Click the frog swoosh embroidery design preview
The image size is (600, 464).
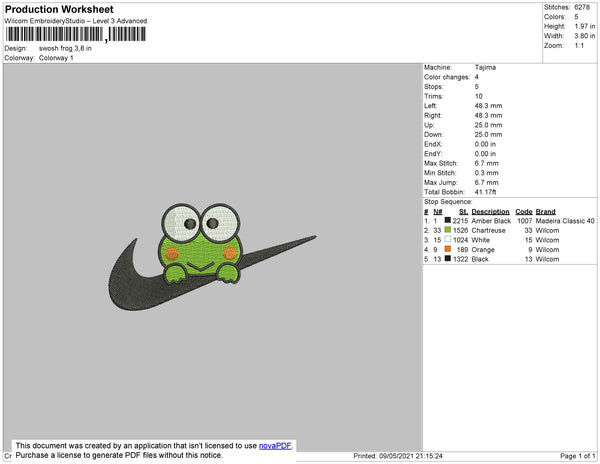point(212,257)
